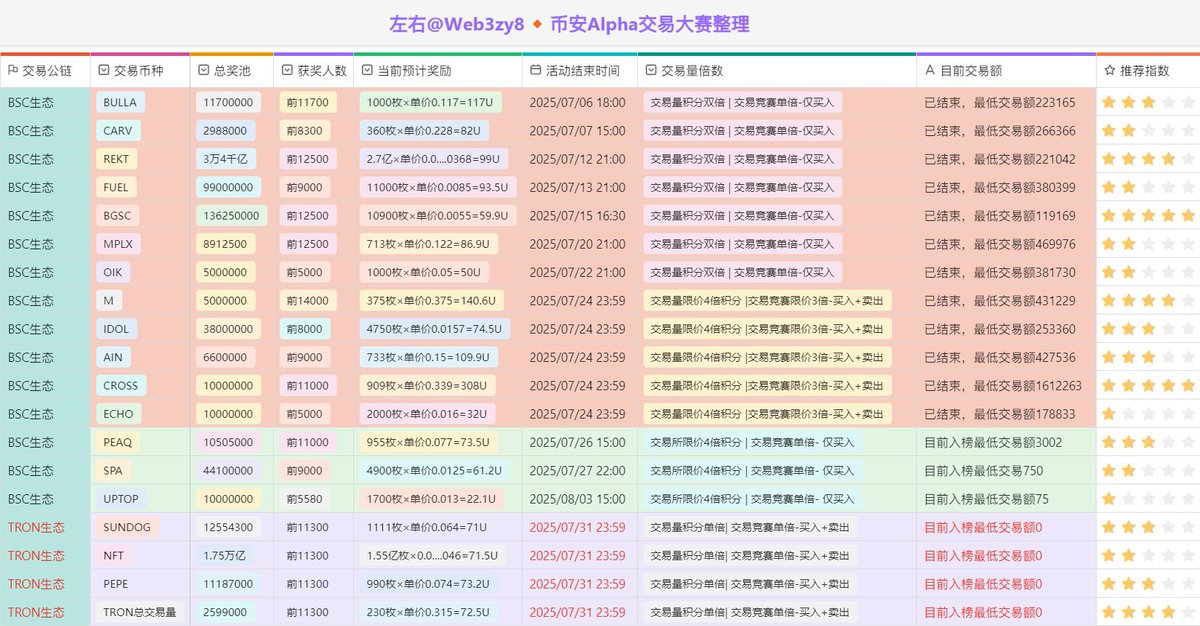This screenshot has width=1200, height=626.
Task: Select the BULLA coin tag
Action: pos(120,102)
